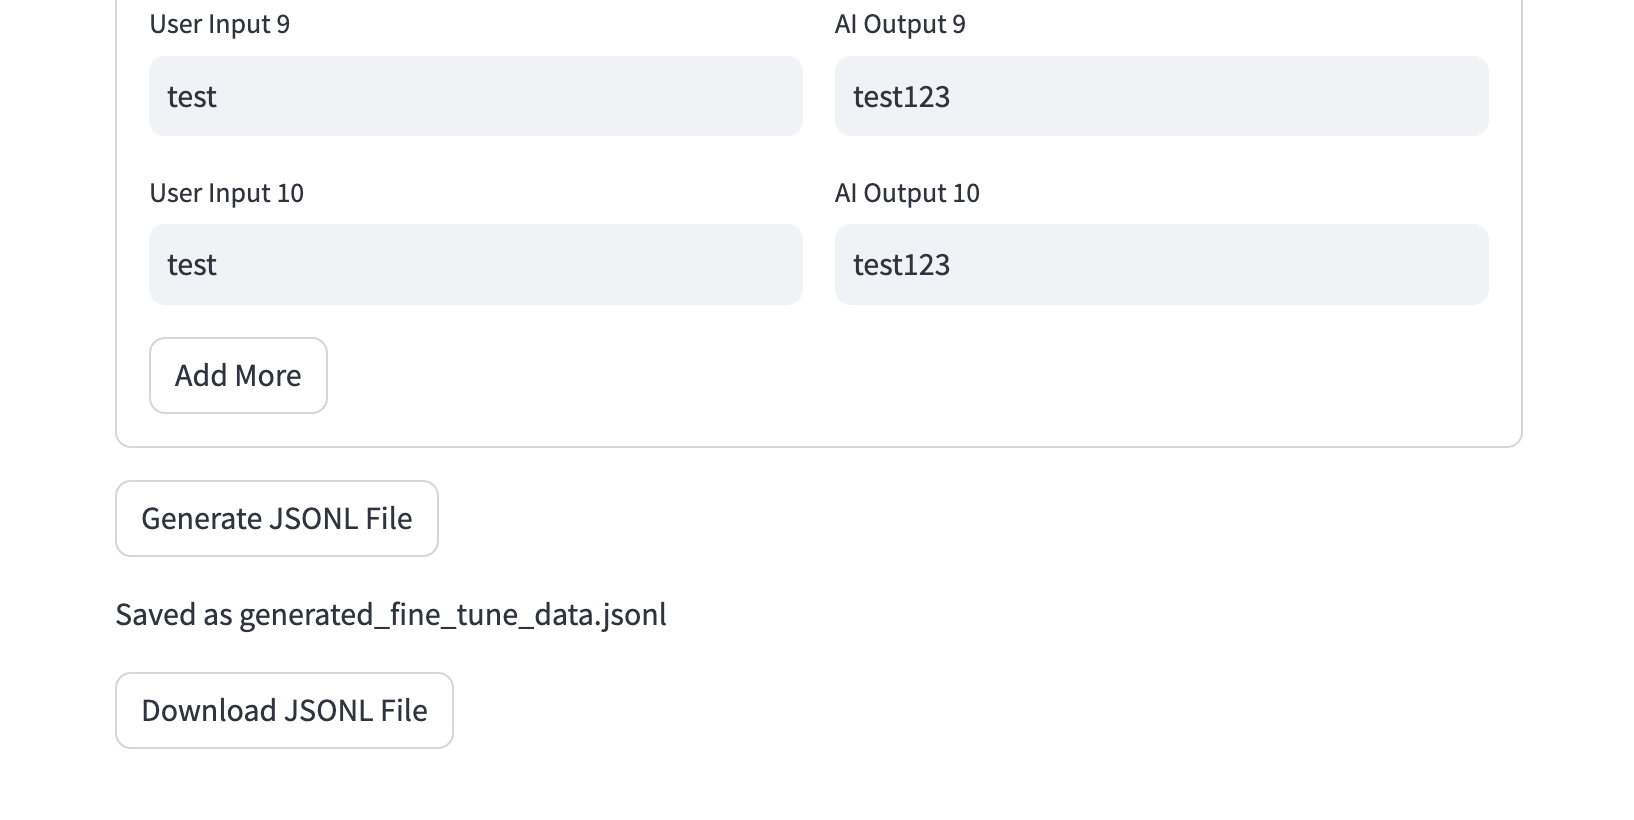Viewport: 1634px width, 820px height.
Task: Click the AI Output 10 label
Action: point(907,193)
